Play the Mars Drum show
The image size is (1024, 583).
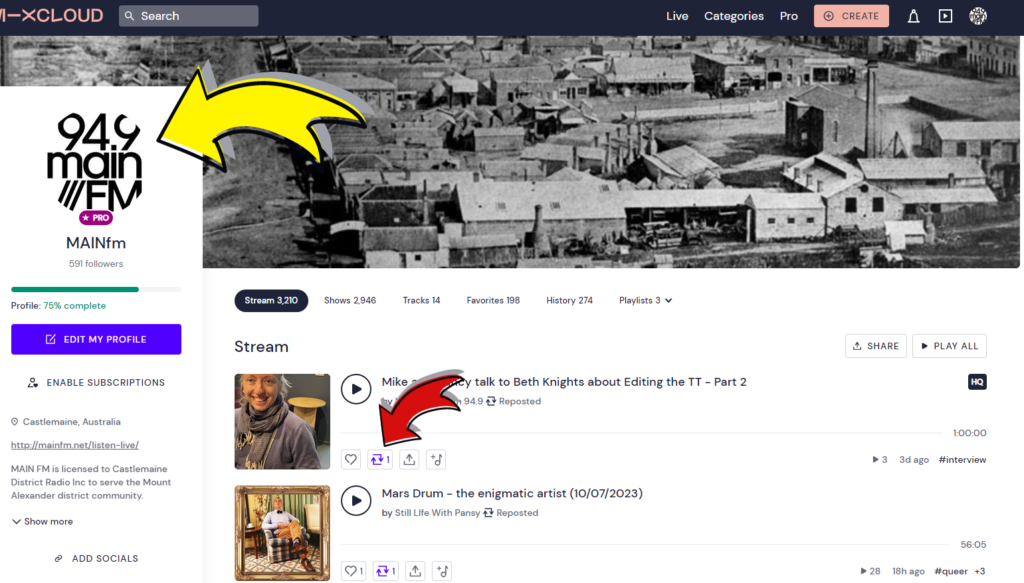356,500
